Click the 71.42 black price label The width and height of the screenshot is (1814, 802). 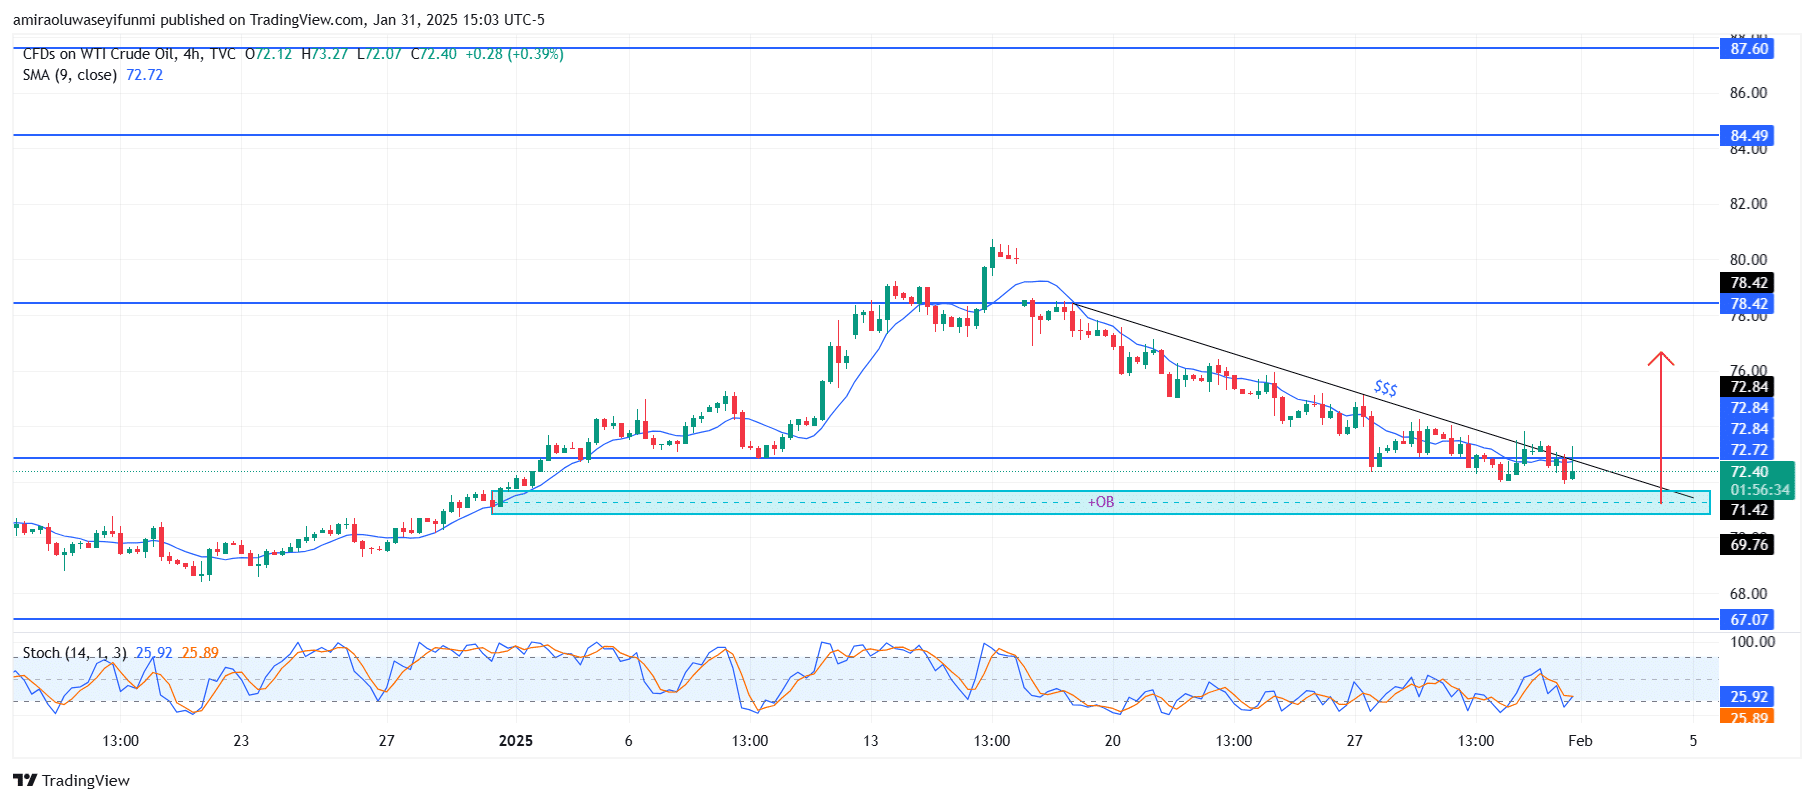point(1748,510)
